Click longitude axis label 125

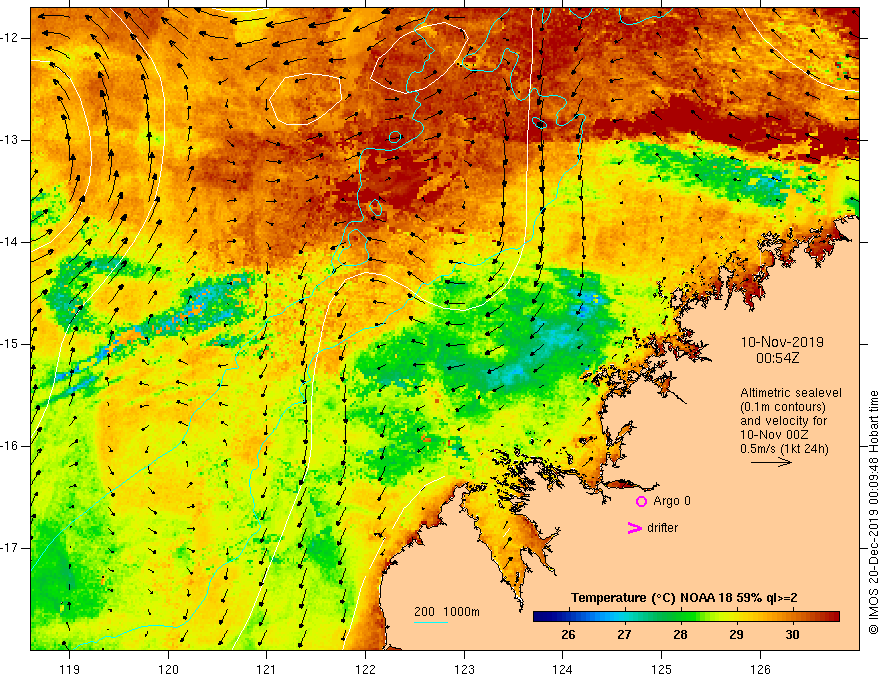(662, 669)
